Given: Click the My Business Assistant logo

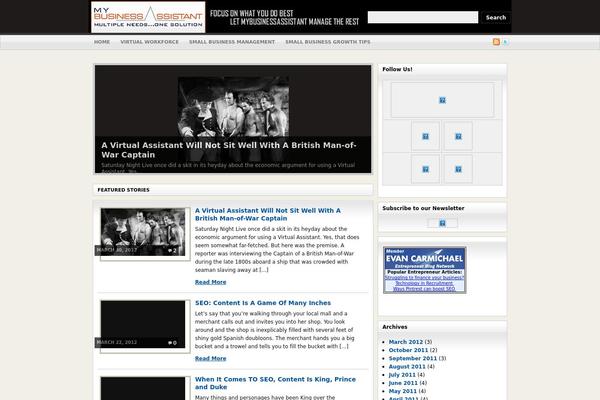Looking at the screenshot, I should pos(148,17).
